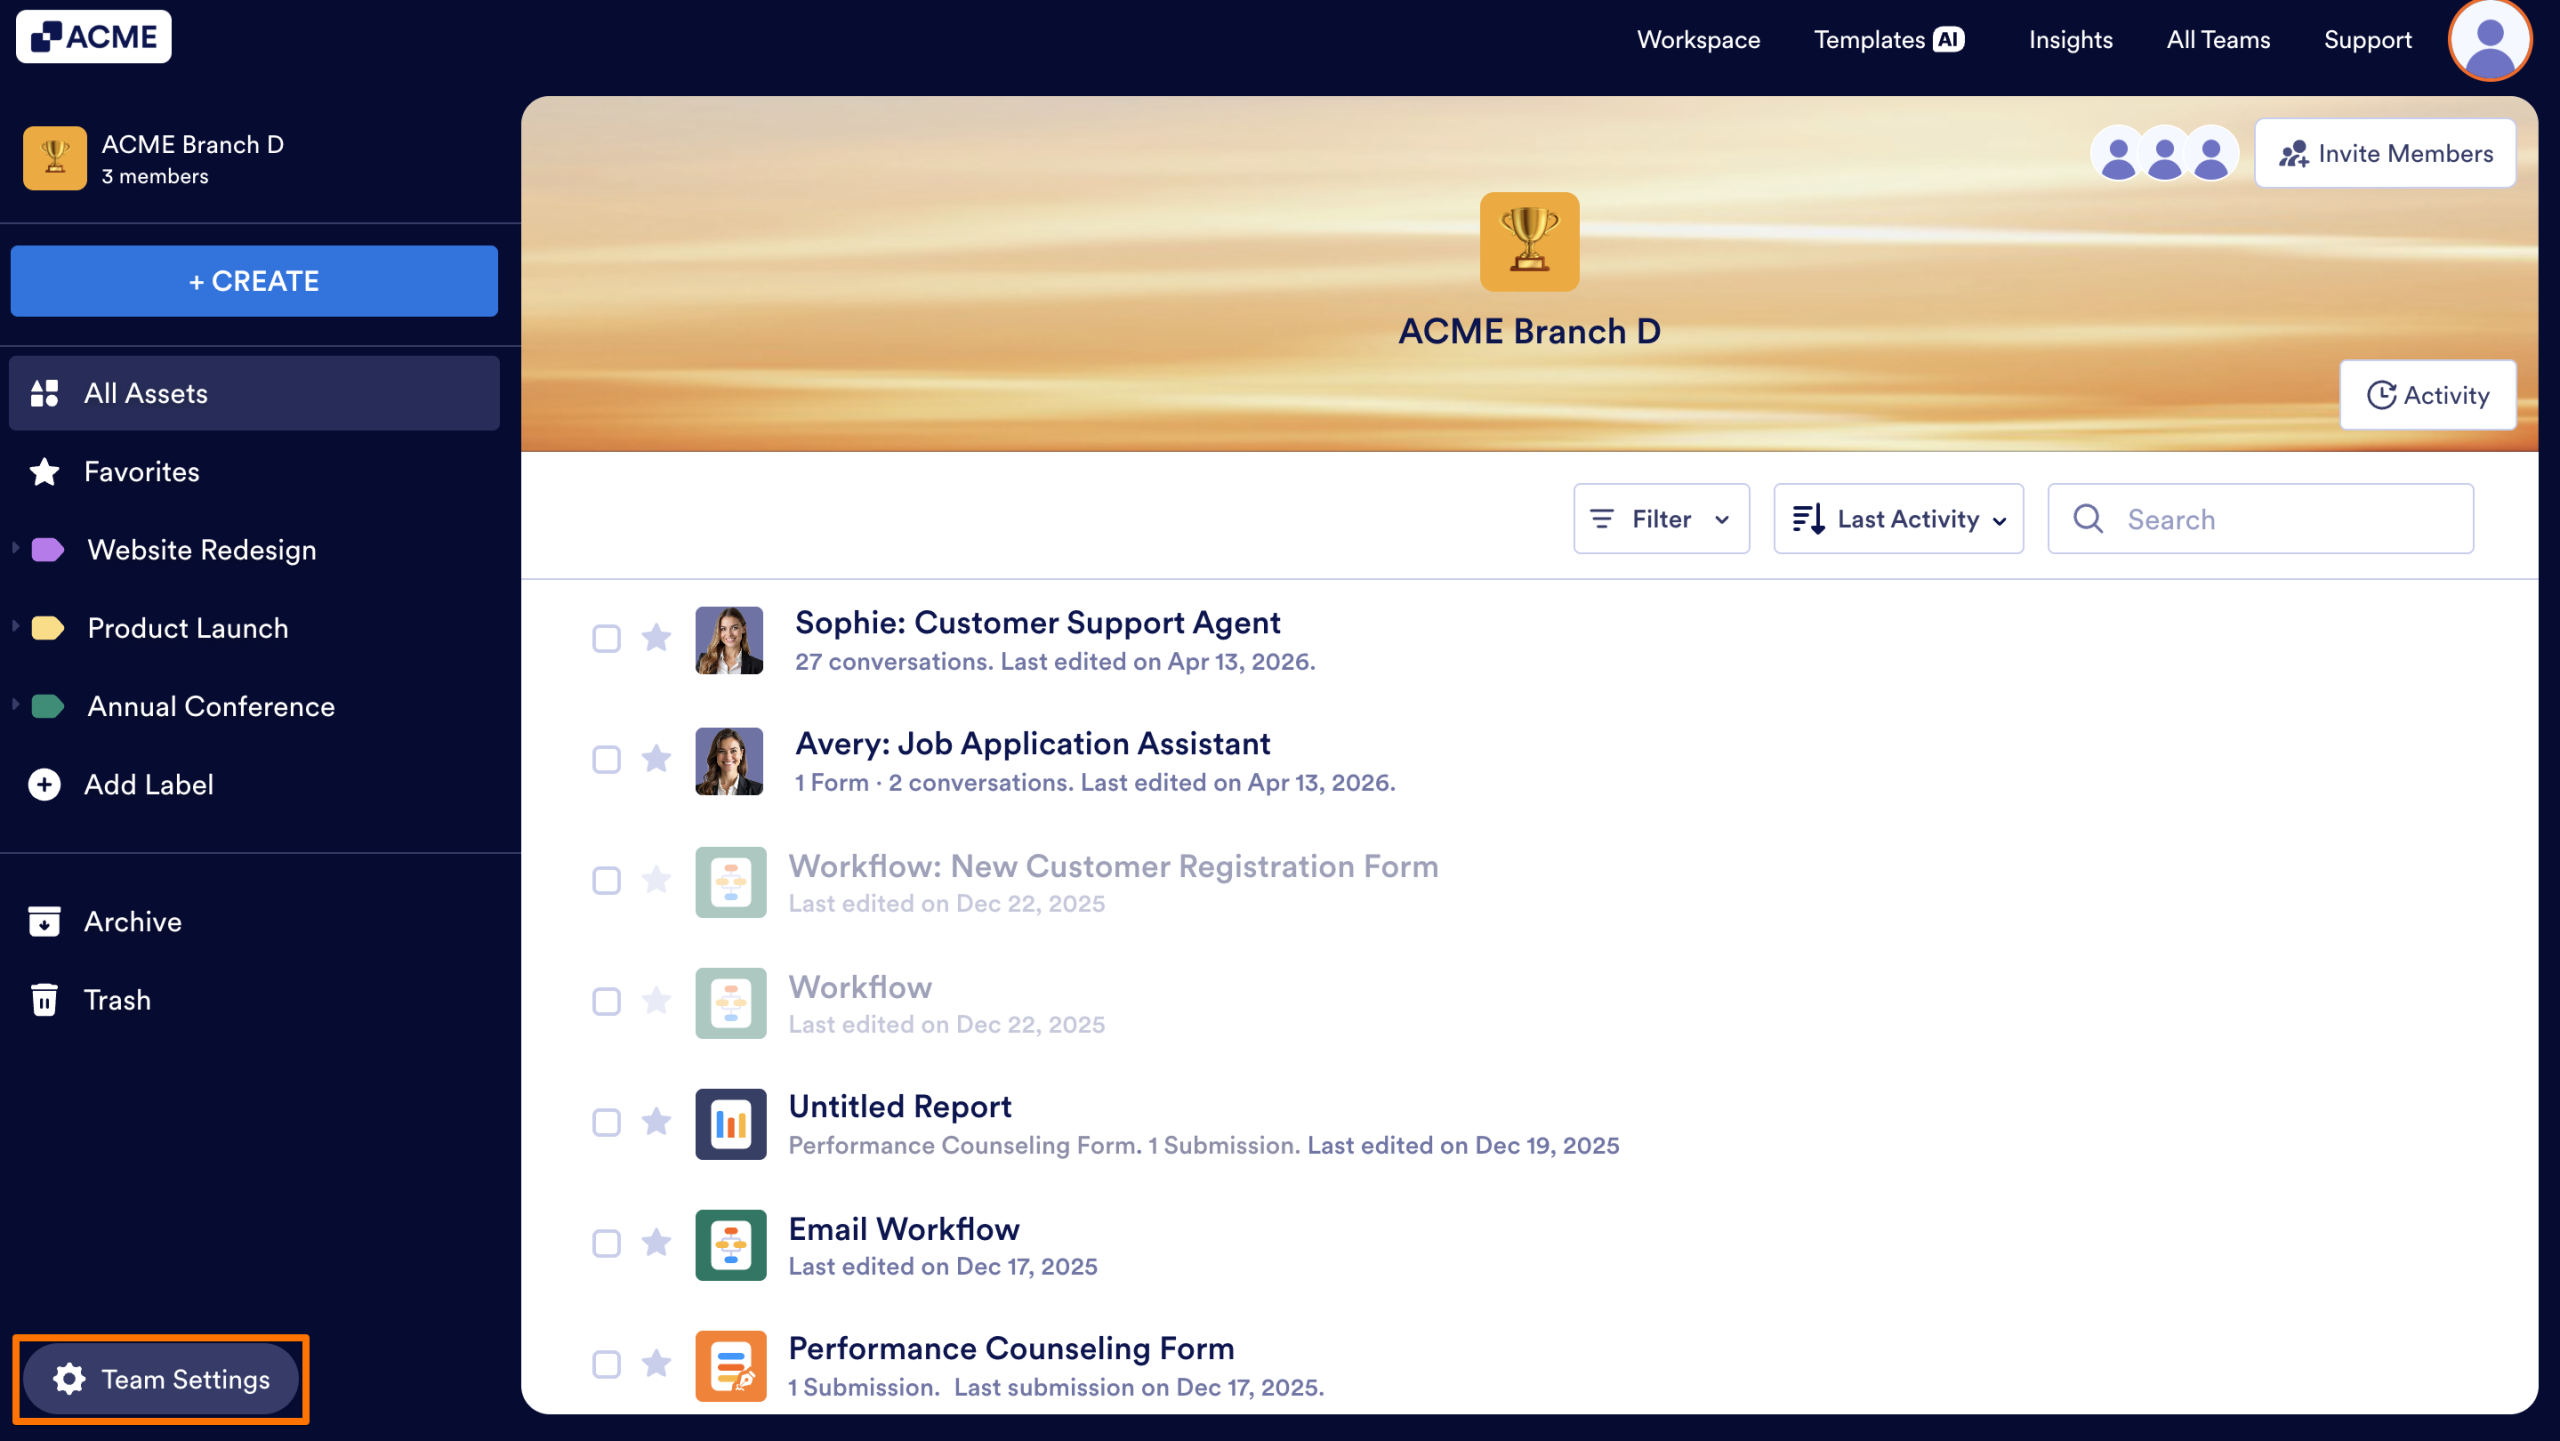Click the Email Workflow flow icon

point(731,1245)
